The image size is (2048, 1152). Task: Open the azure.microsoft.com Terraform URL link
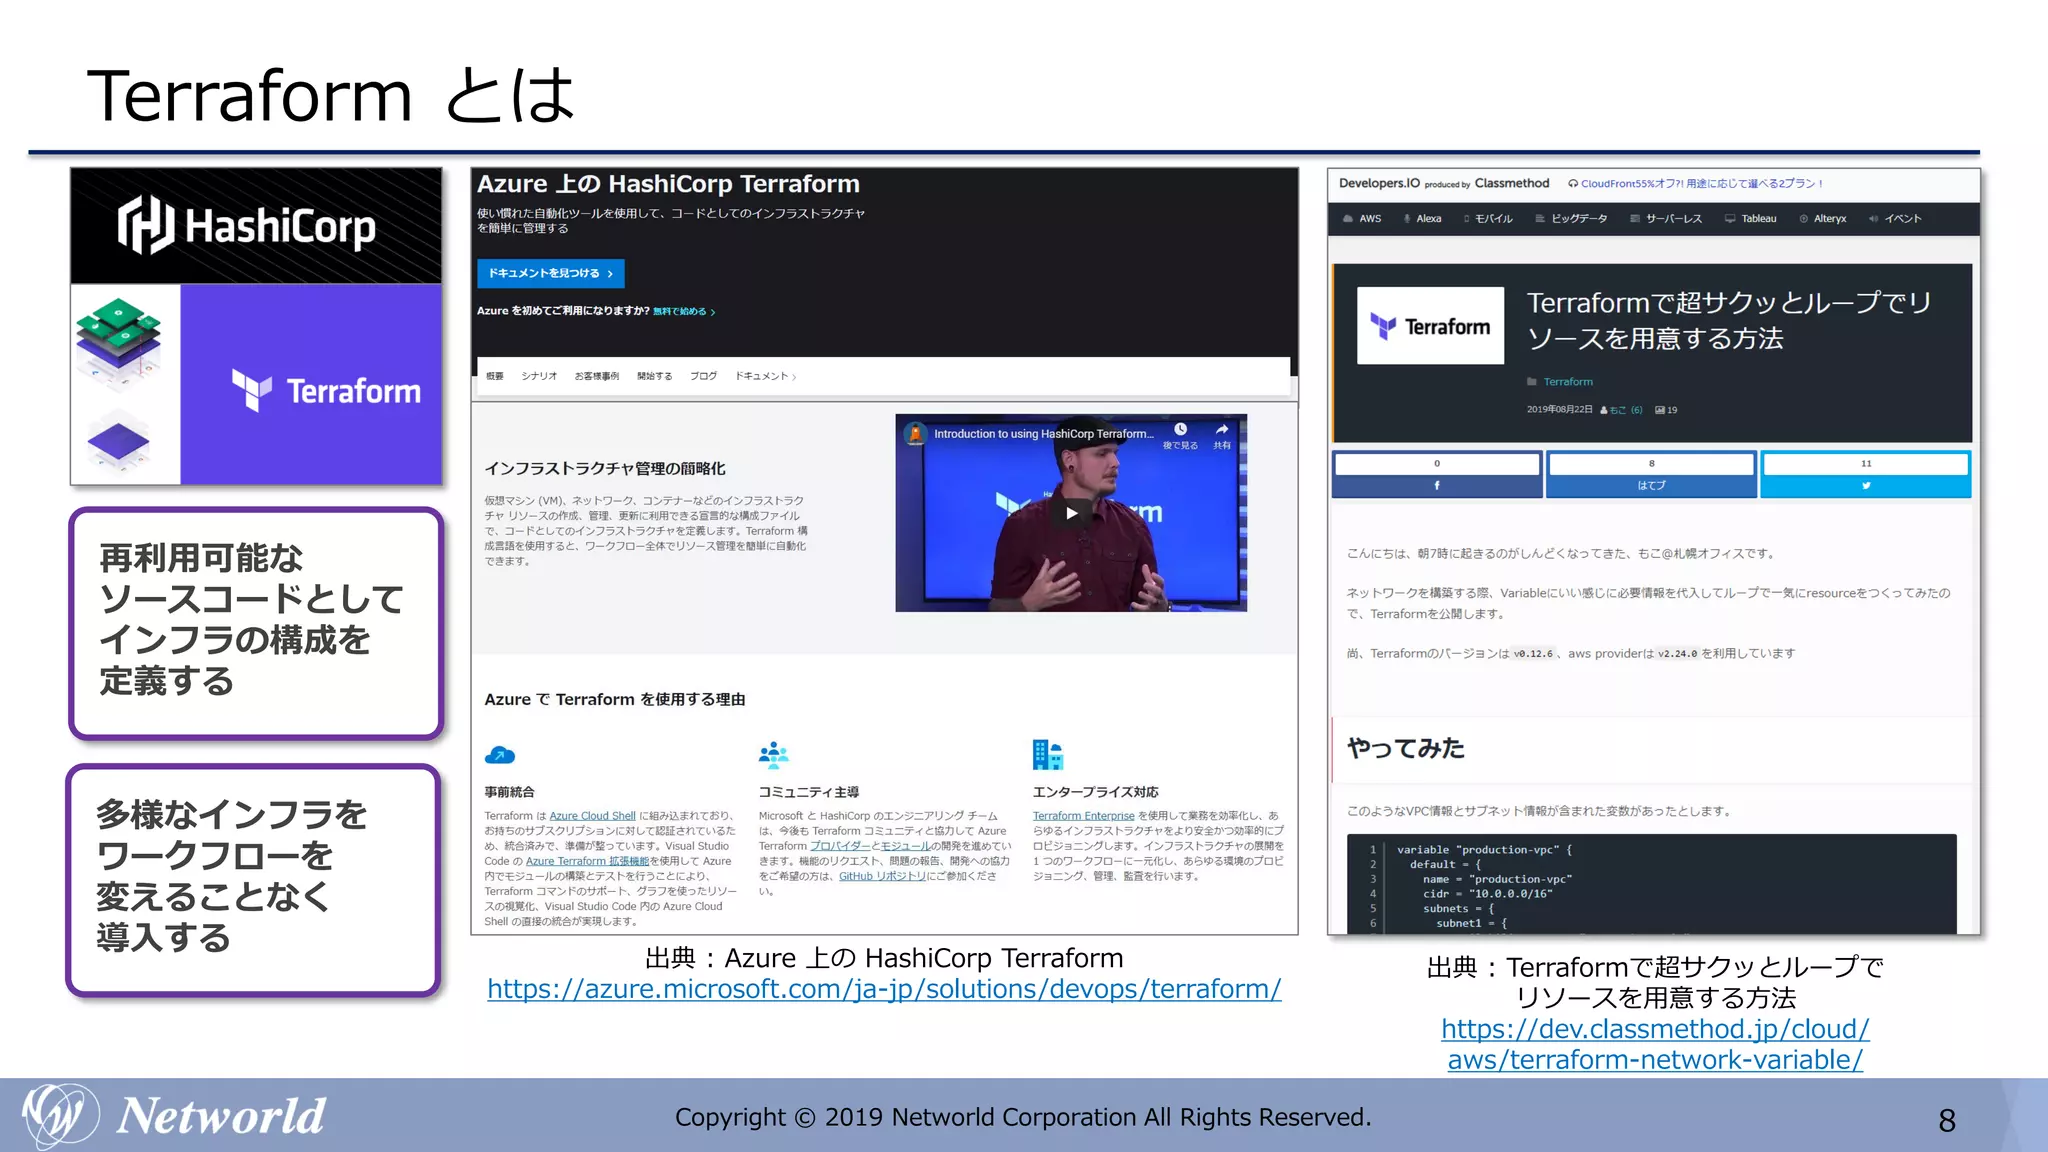(x=884, y=989)
